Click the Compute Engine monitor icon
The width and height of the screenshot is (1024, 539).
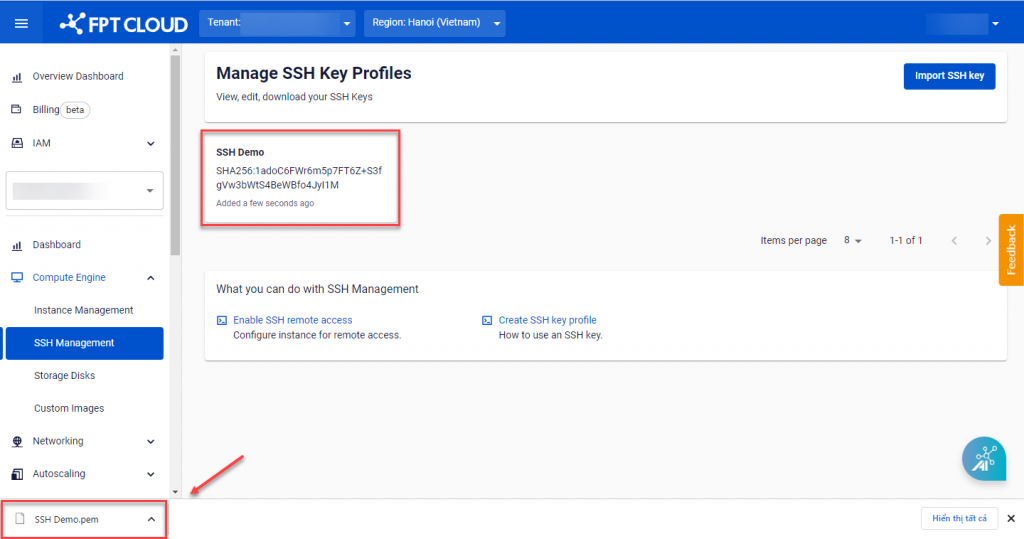coord(17,278)
